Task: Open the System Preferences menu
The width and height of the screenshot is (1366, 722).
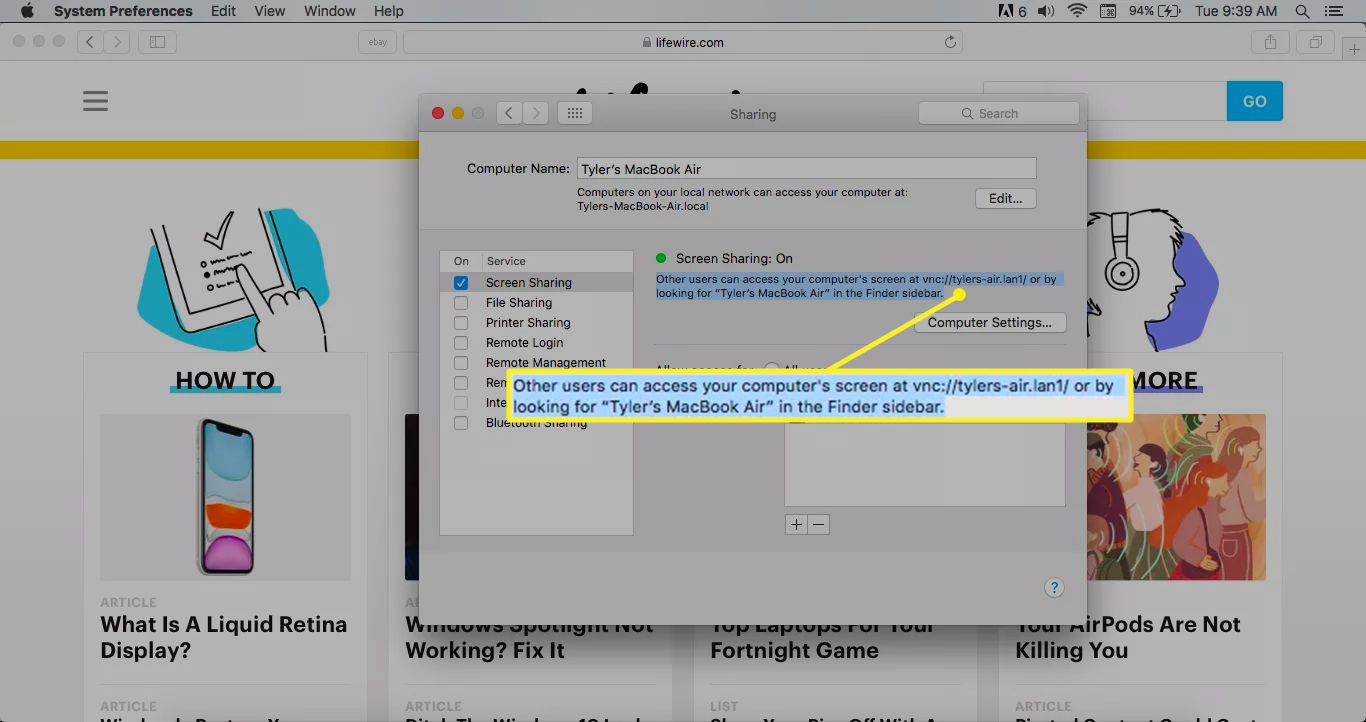Action: click(123, 11)
